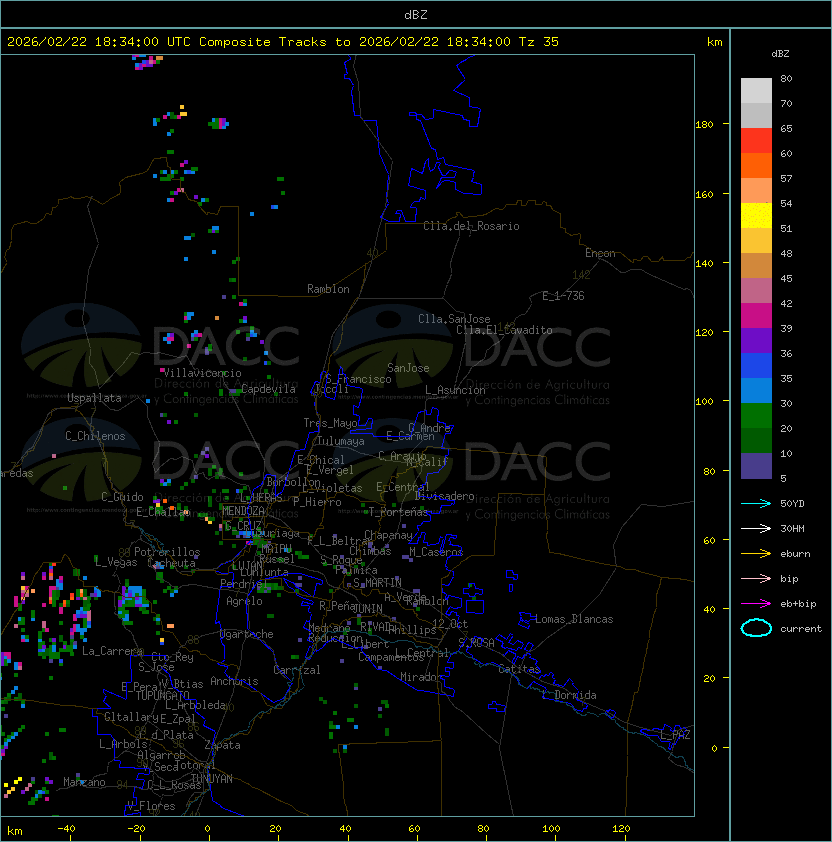Click the 'M_Caseros' place label

[x=436, y=551]
